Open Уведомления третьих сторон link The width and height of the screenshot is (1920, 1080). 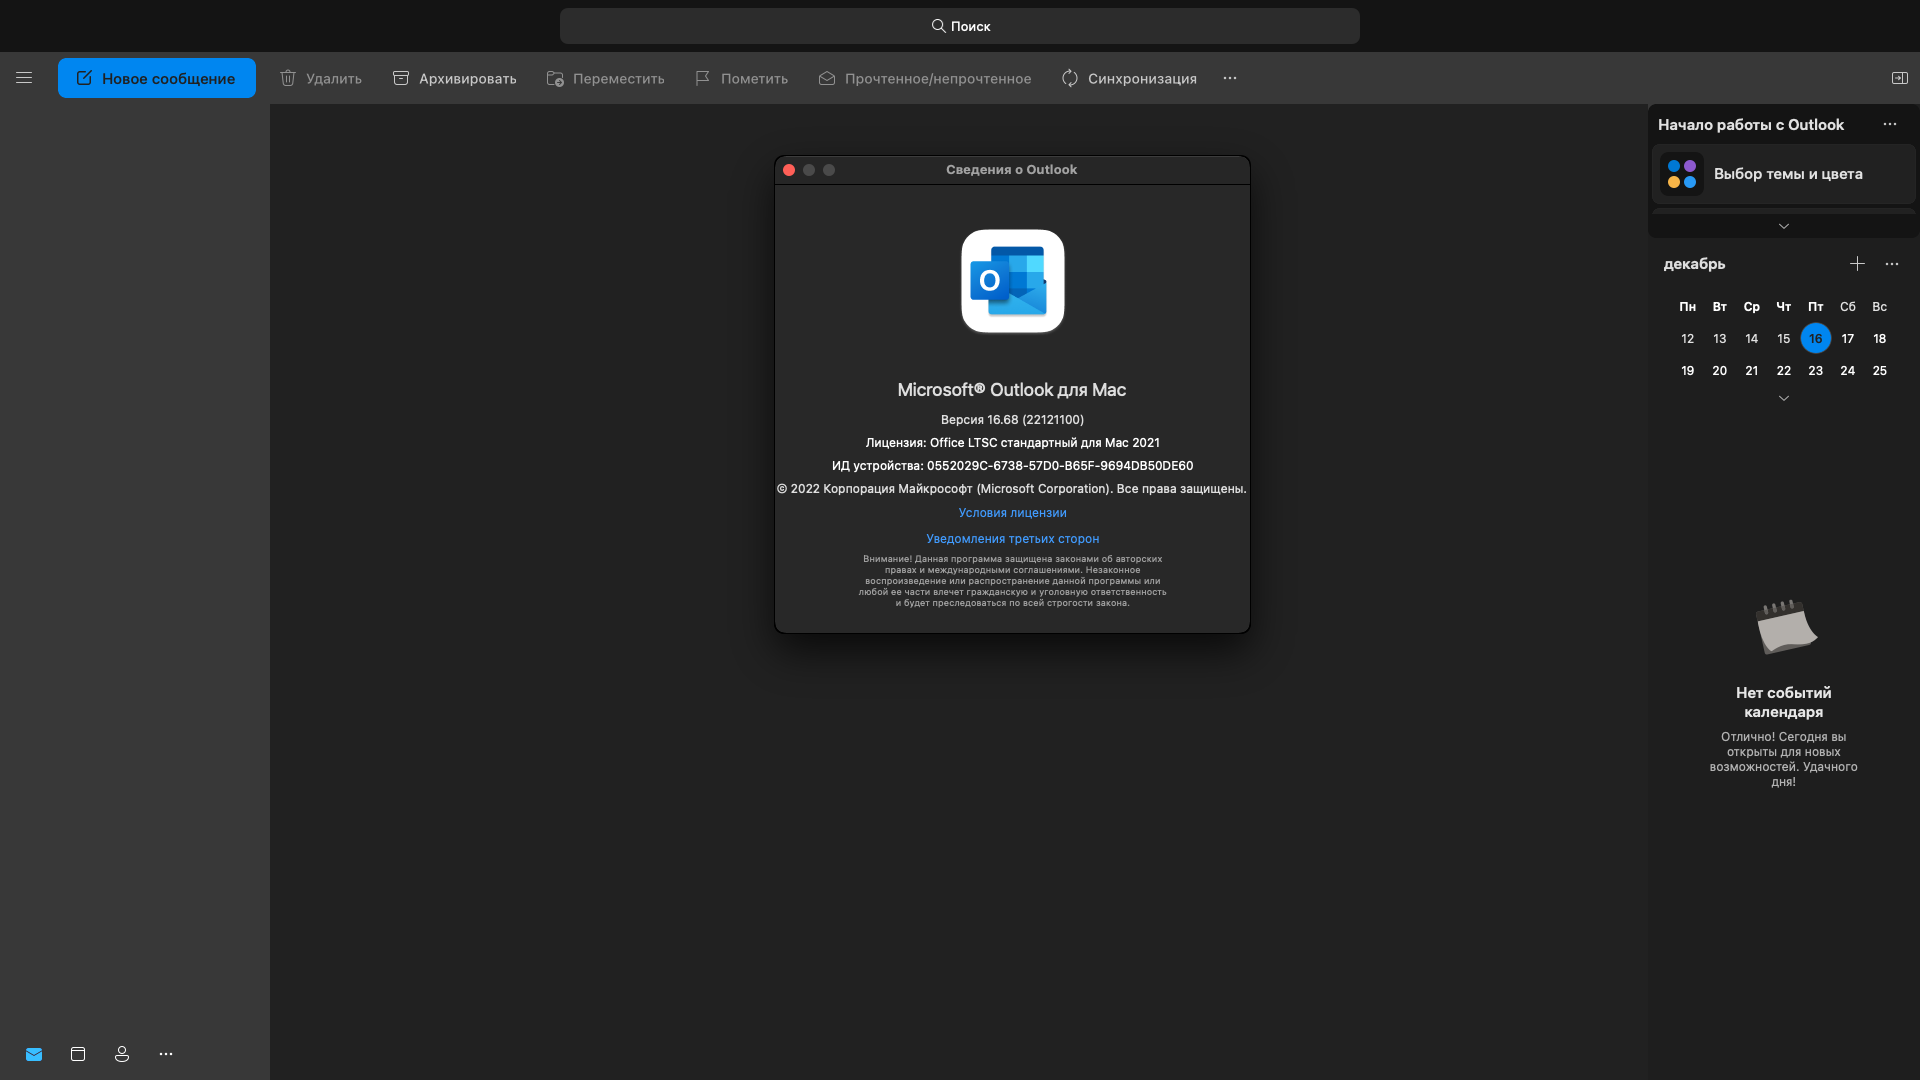point(1012,539)
